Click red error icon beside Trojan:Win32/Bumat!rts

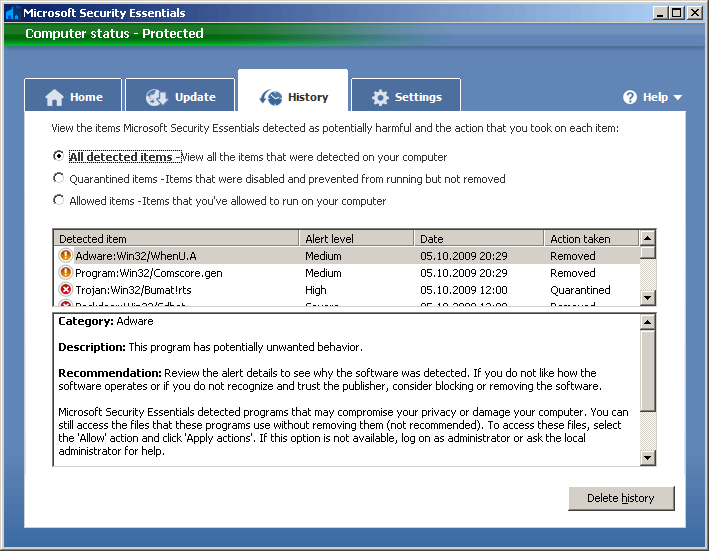point(66,289)
